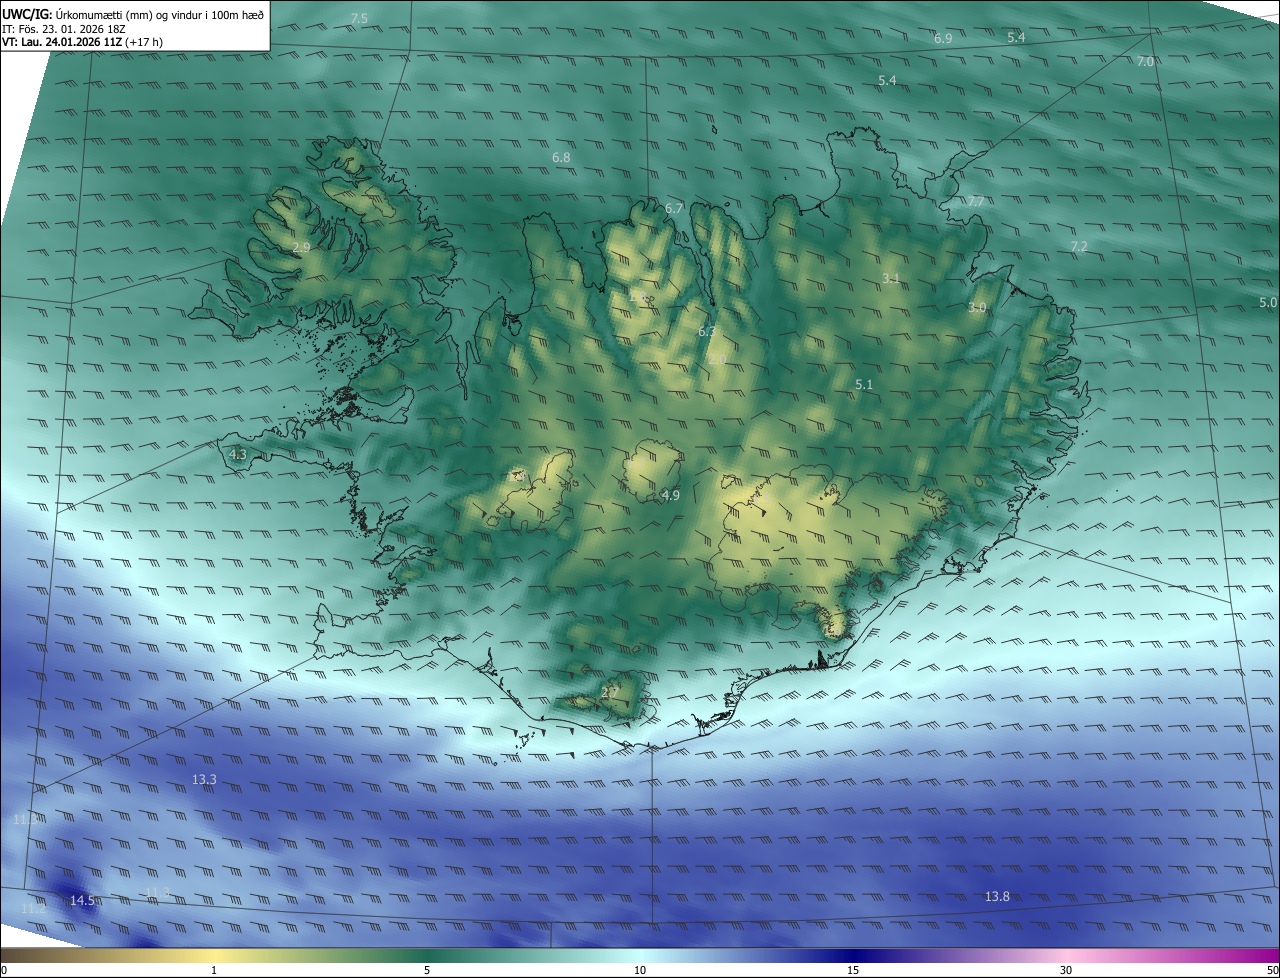Click the 4.3 value label

(238, 454)
